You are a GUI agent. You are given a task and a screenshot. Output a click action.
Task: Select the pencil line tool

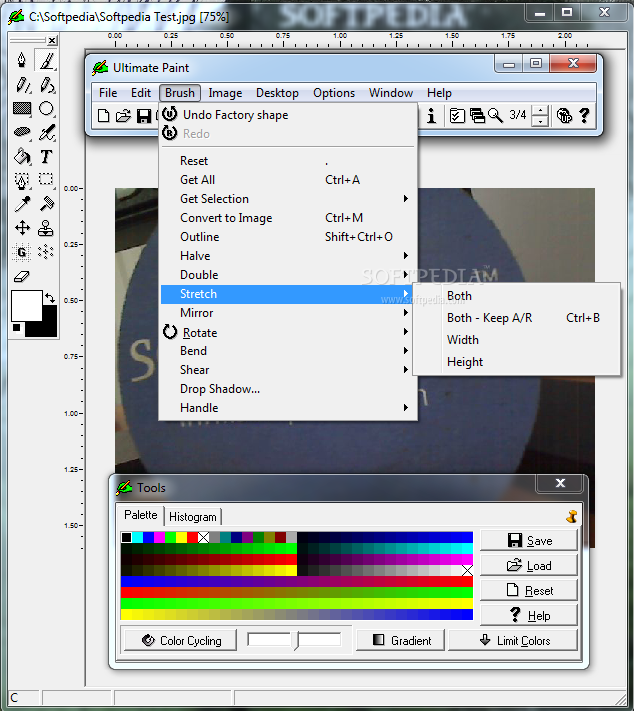[x=22, y=84]
